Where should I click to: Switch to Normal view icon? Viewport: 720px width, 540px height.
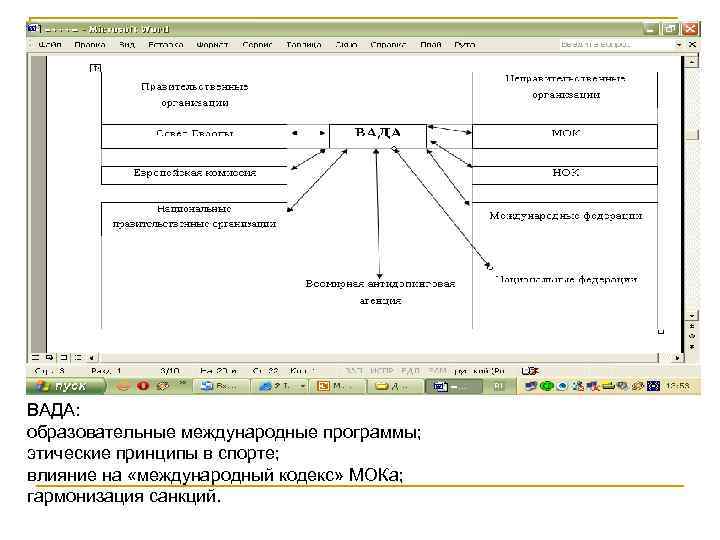[35, 357]
